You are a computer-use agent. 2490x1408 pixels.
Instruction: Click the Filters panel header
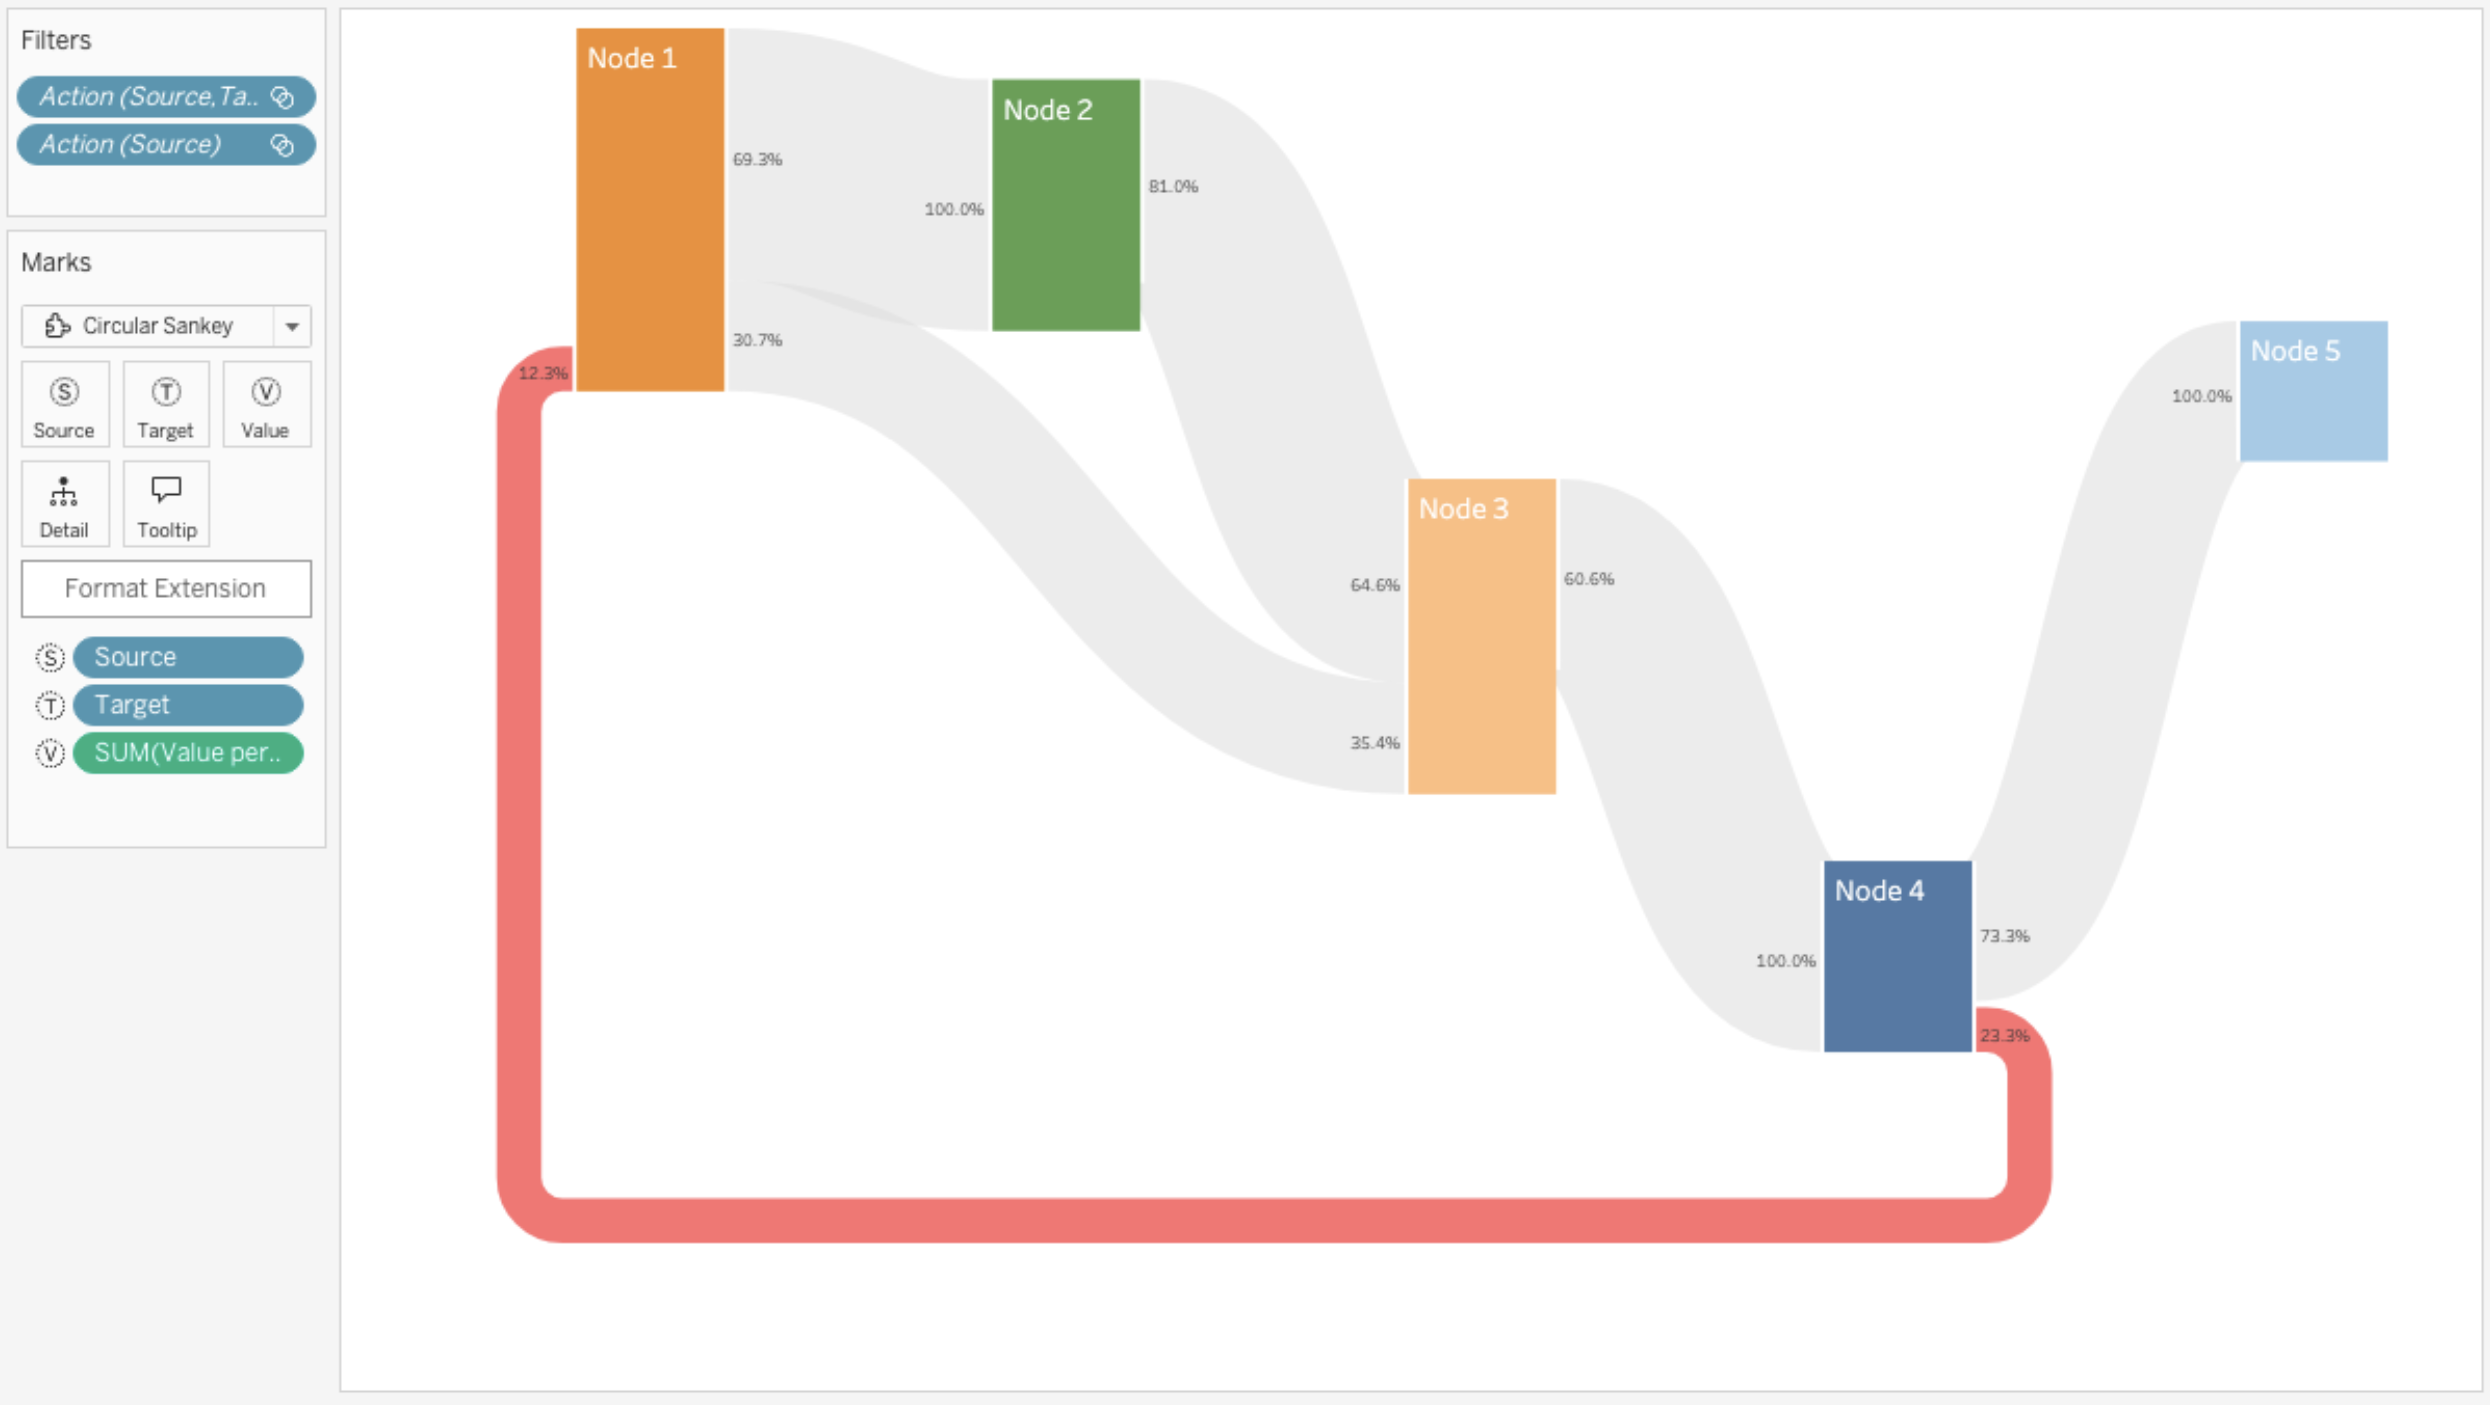[x=55, y=38]
